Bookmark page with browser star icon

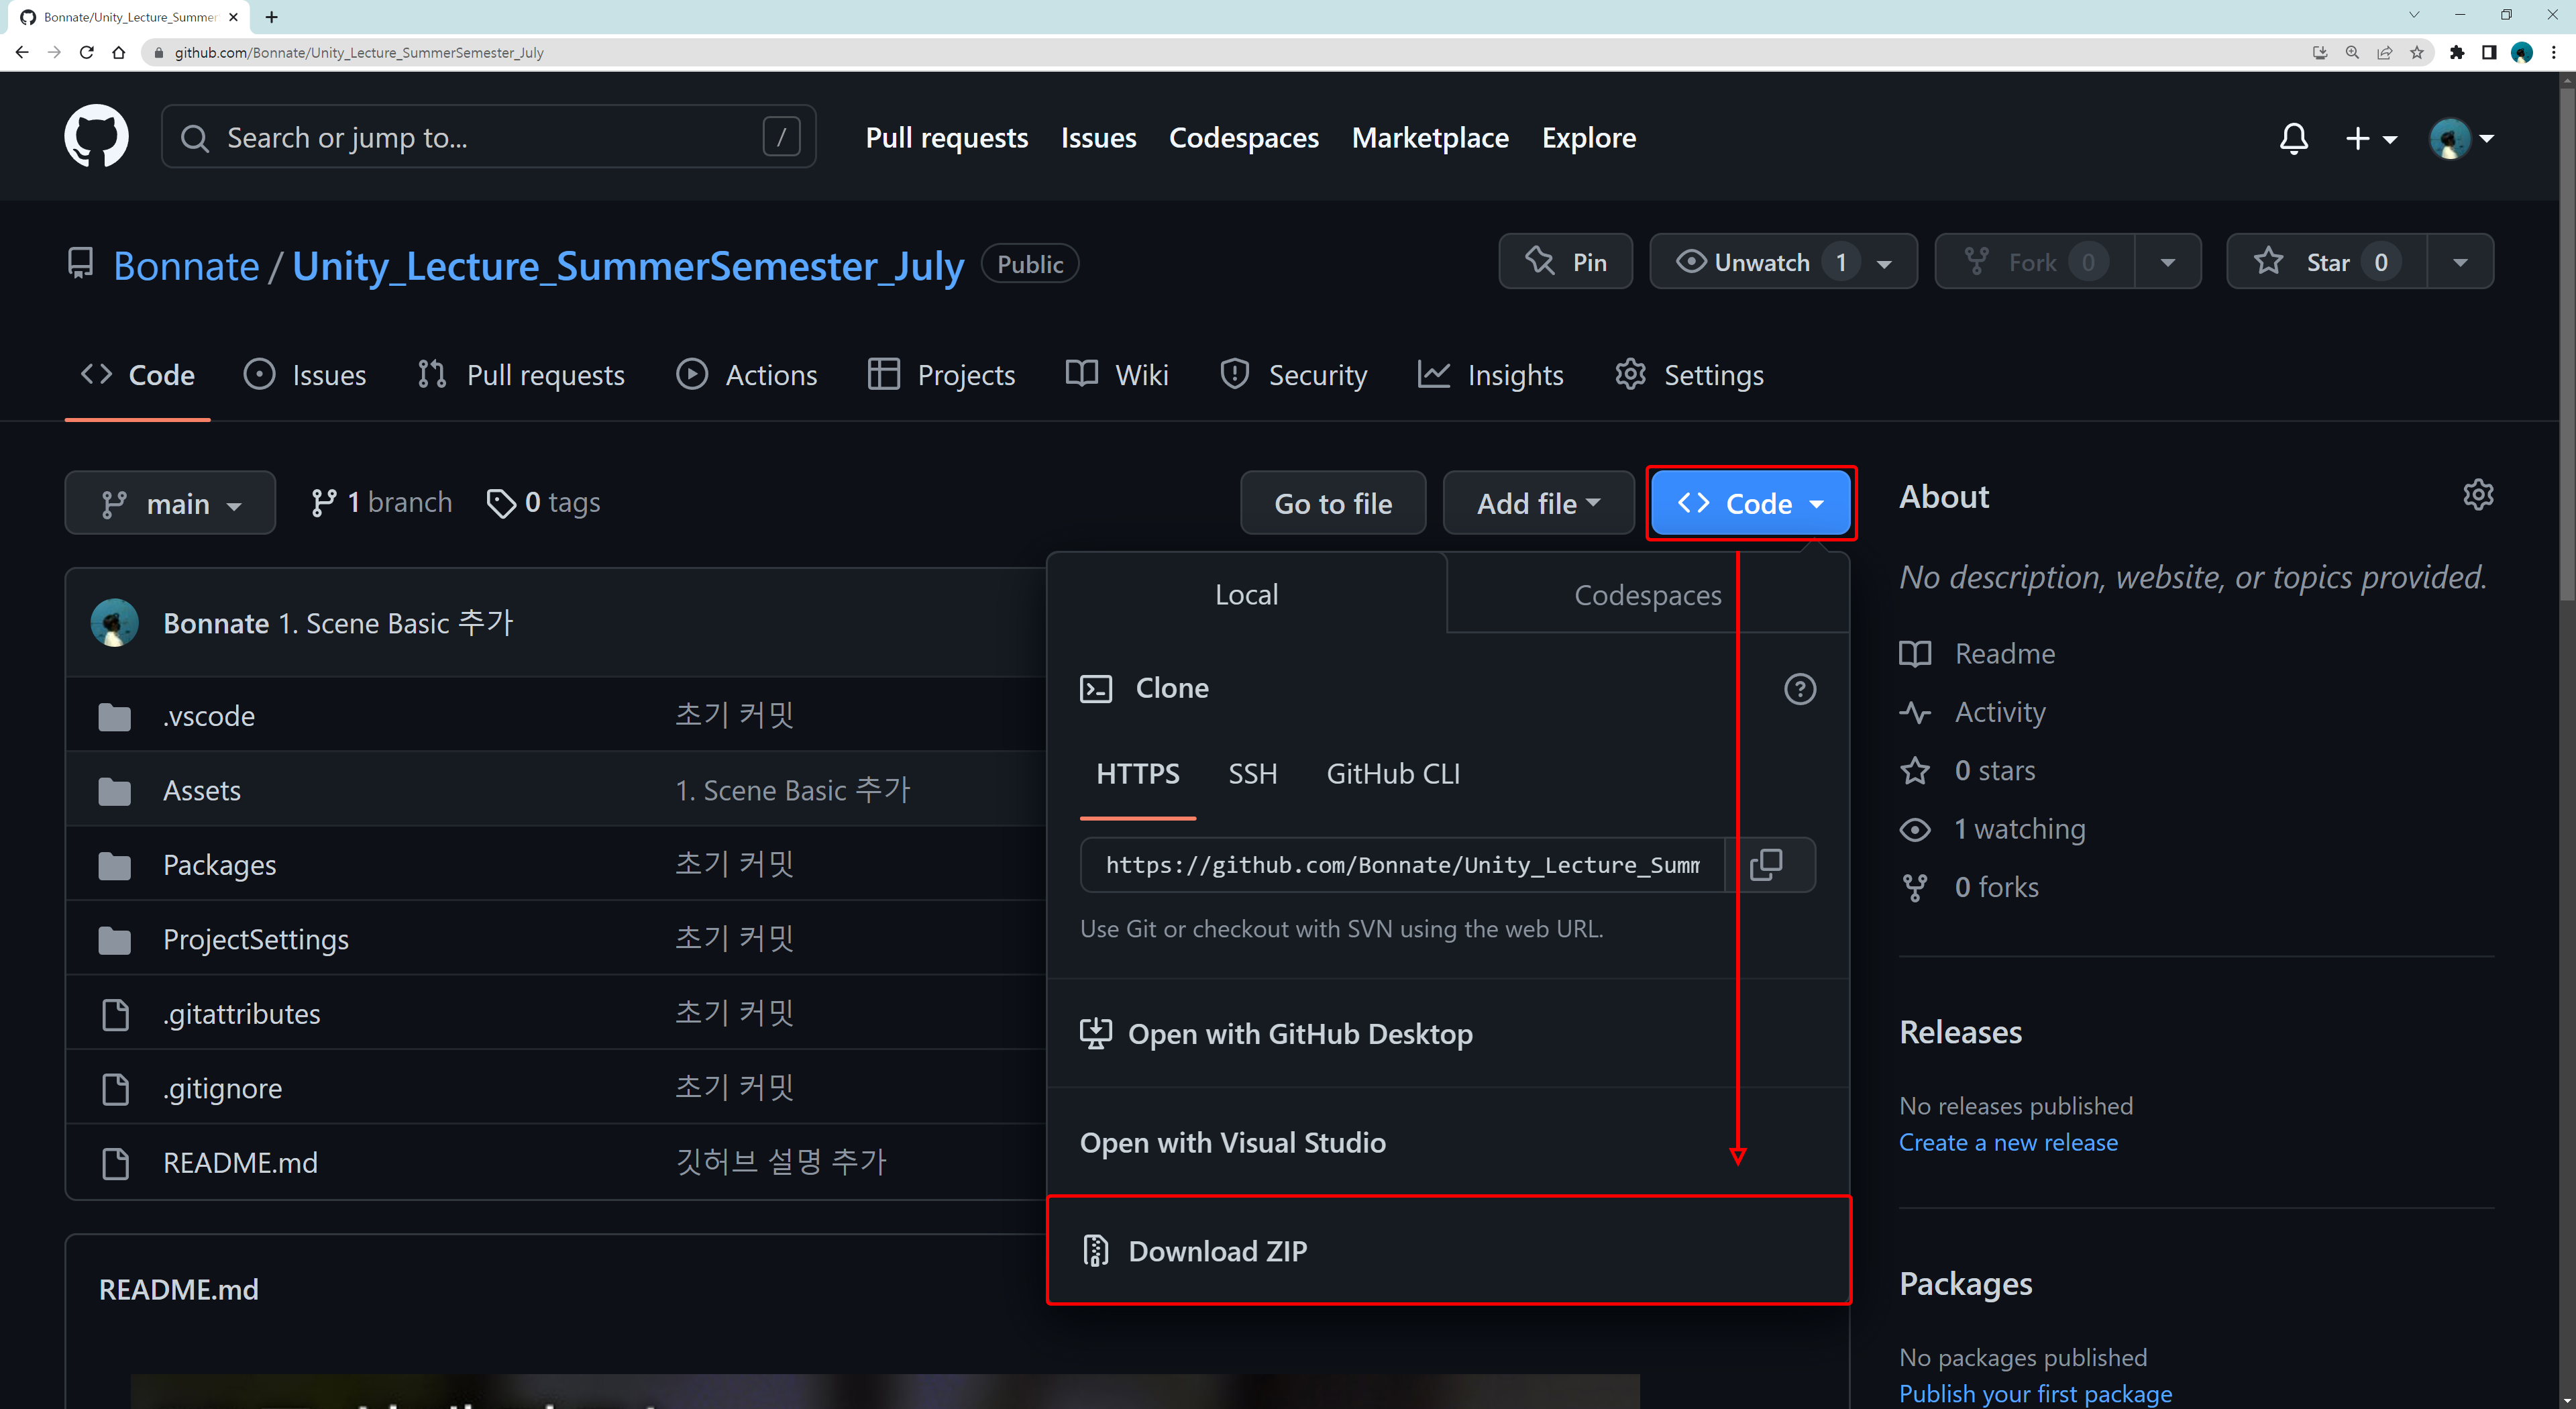pos(2417,52)
